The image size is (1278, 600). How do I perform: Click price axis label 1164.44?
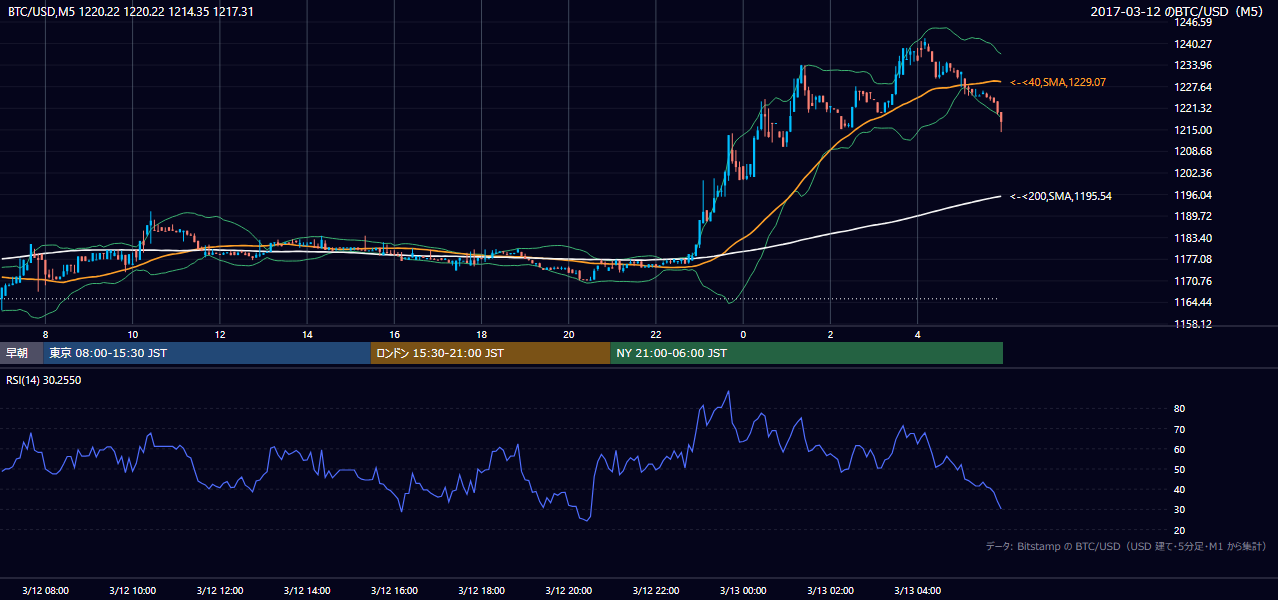tap(1193, 302)
